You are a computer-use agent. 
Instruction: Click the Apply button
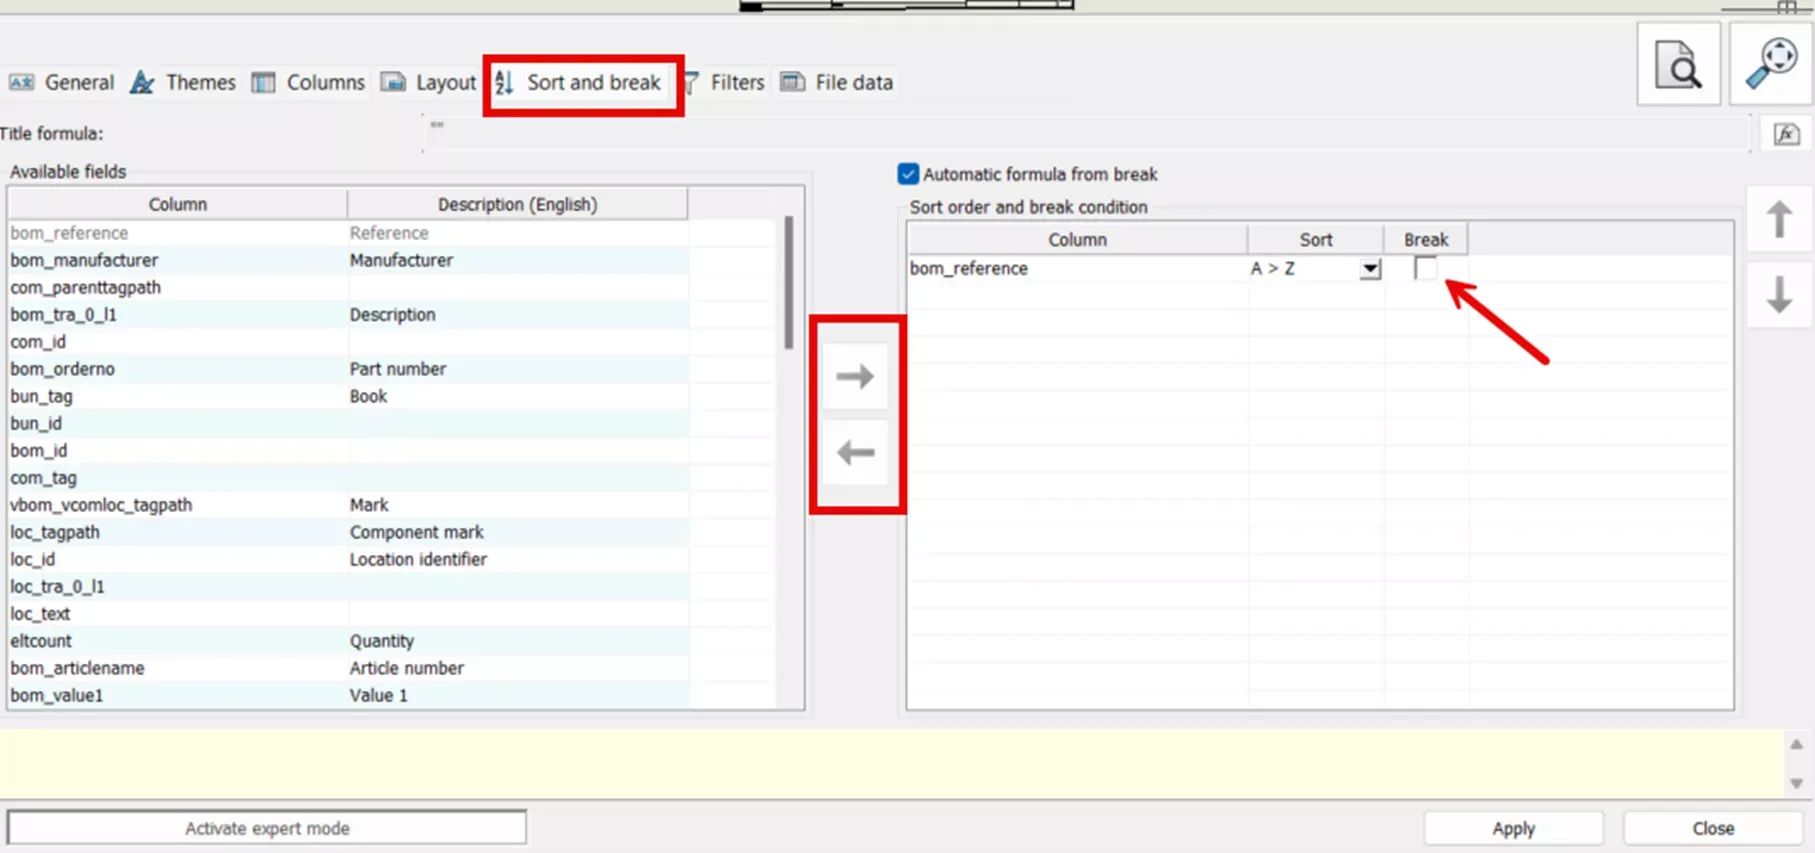point(1513,828)
